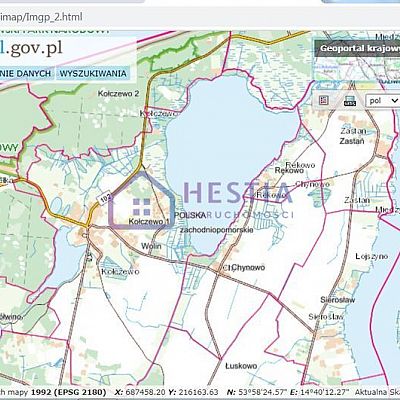The image size is (400, 400).
Task: Click the zachodniopomorskie region label
Action: tap(217, 230)
